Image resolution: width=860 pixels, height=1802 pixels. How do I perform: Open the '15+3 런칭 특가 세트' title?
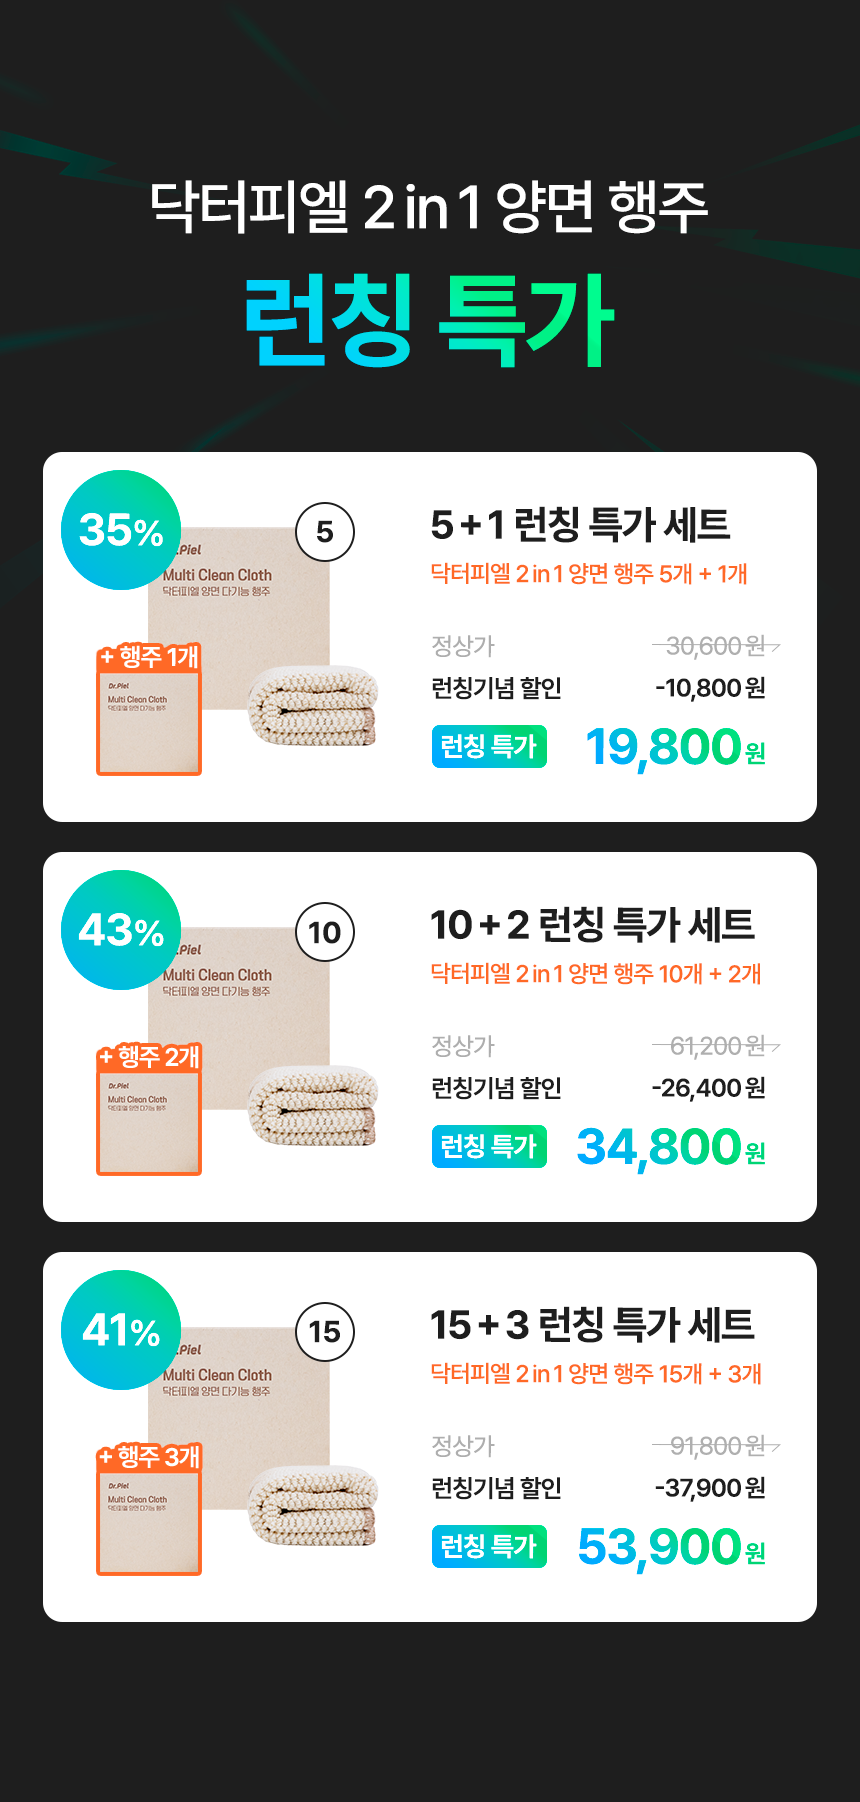pyautogui.click(x=592, y=1325)
